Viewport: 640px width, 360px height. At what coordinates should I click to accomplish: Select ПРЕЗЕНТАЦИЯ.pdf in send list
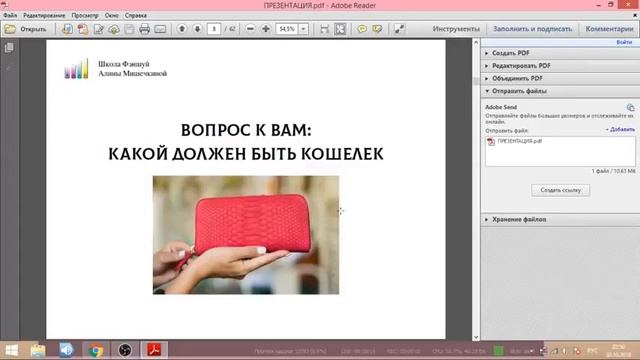click(520, 141)
